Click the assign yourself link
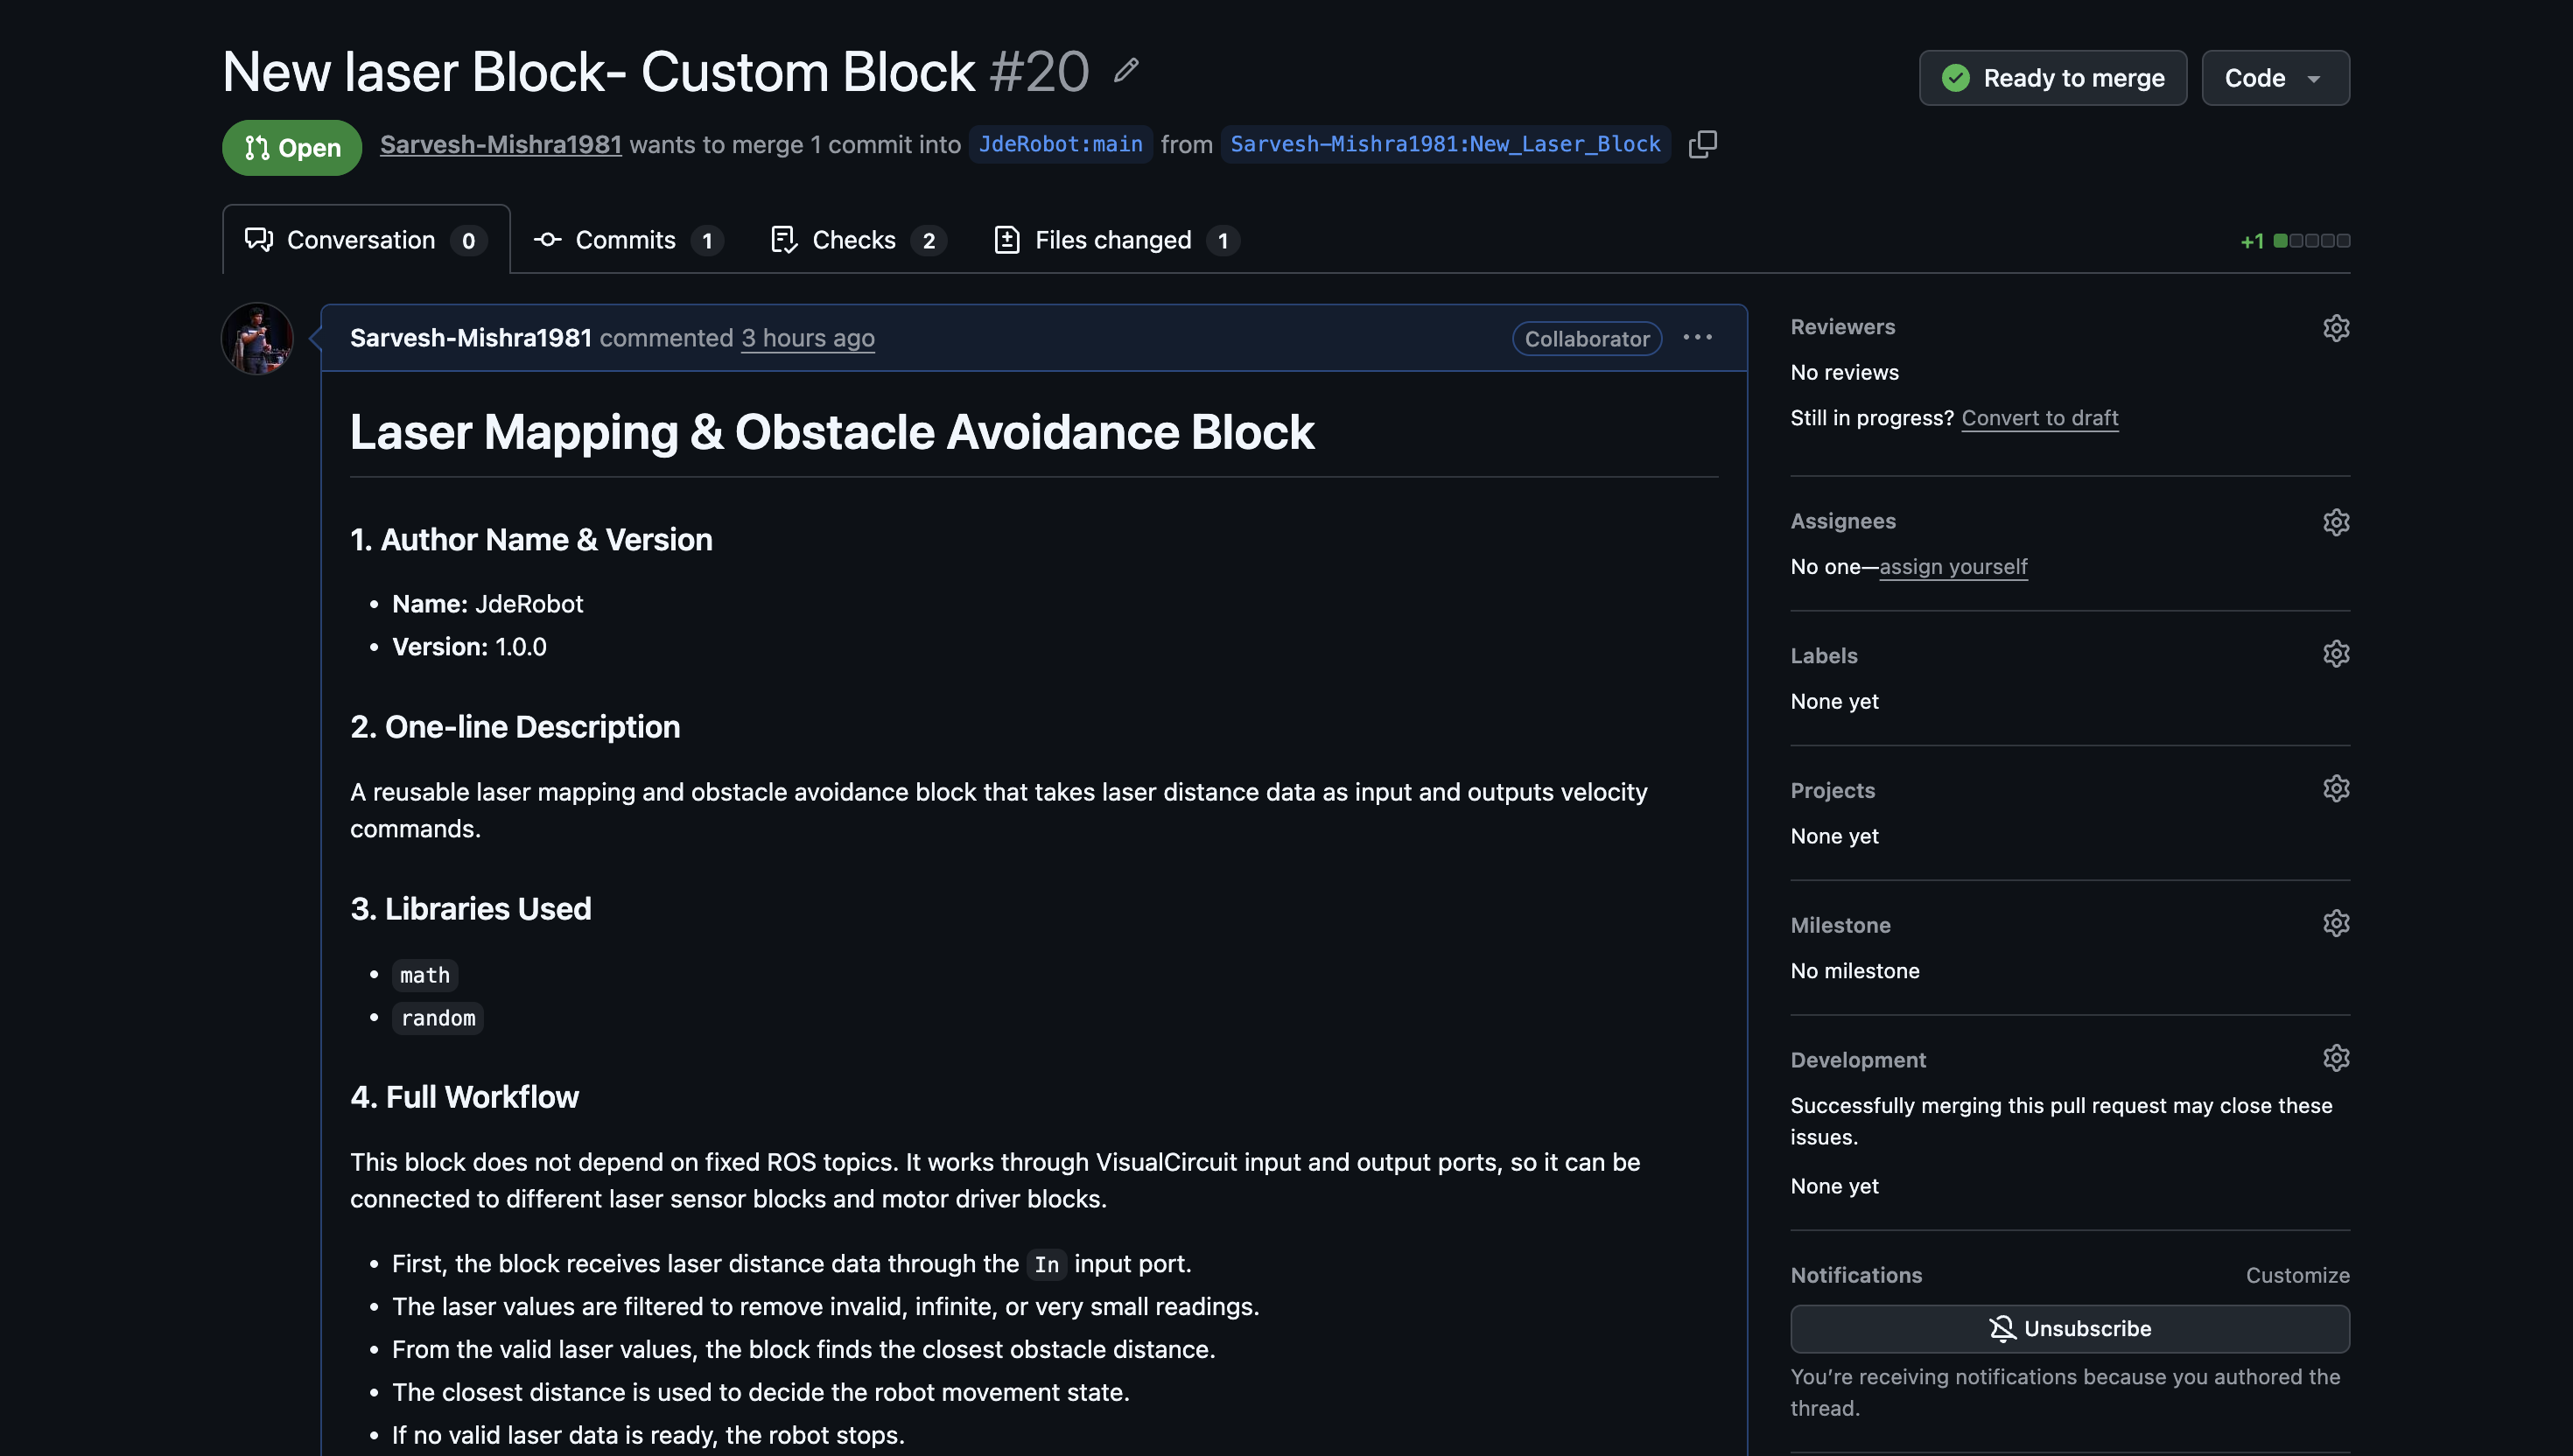This screenshot has width=2573, height=1456. (1953, 566)
